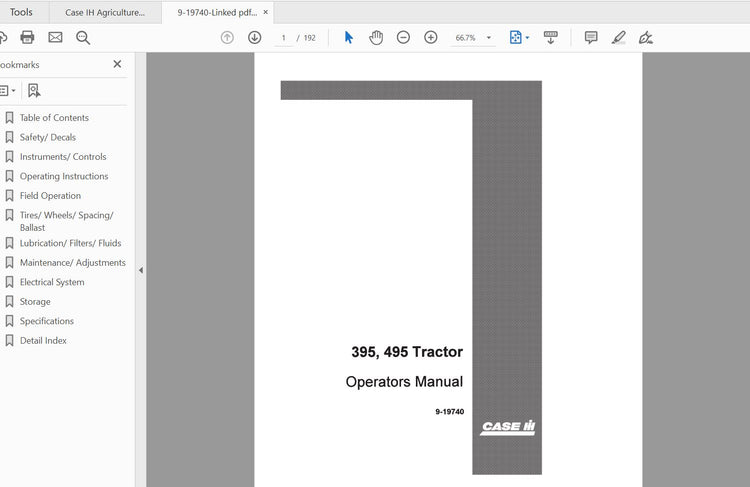Click the Detail Index bookmark ribbon icon
This screenshot has height=487, width=750.
point(9,340)
